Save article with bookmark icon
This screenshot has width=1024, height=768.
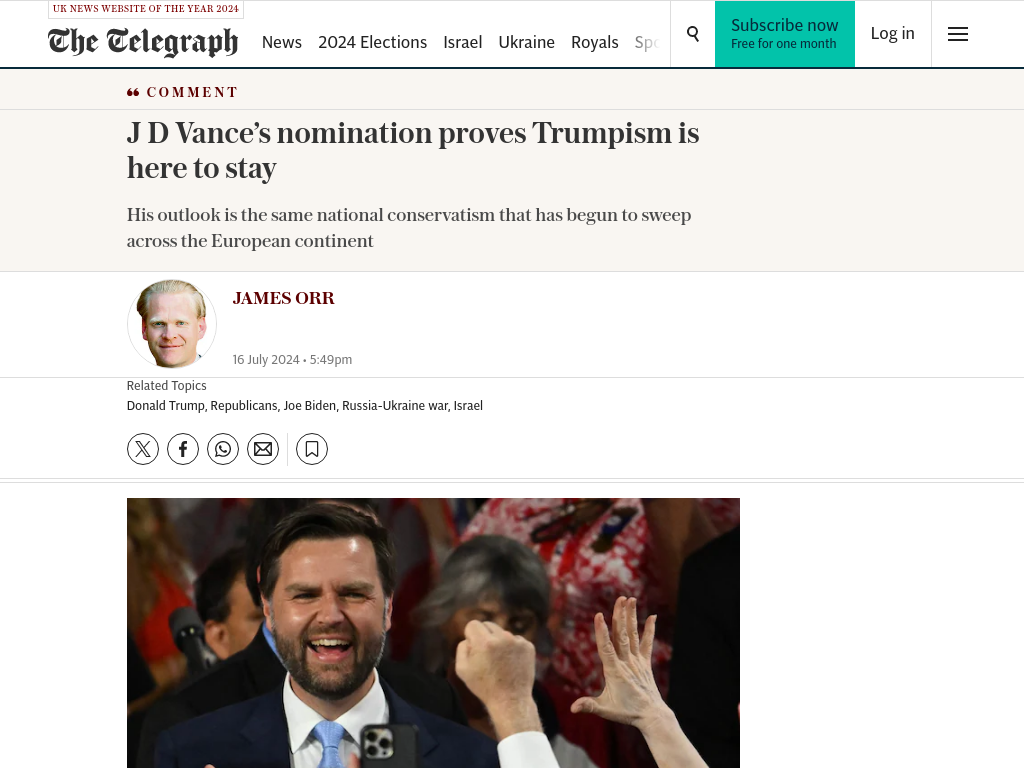pyautogui.click(x=312, y=449)
